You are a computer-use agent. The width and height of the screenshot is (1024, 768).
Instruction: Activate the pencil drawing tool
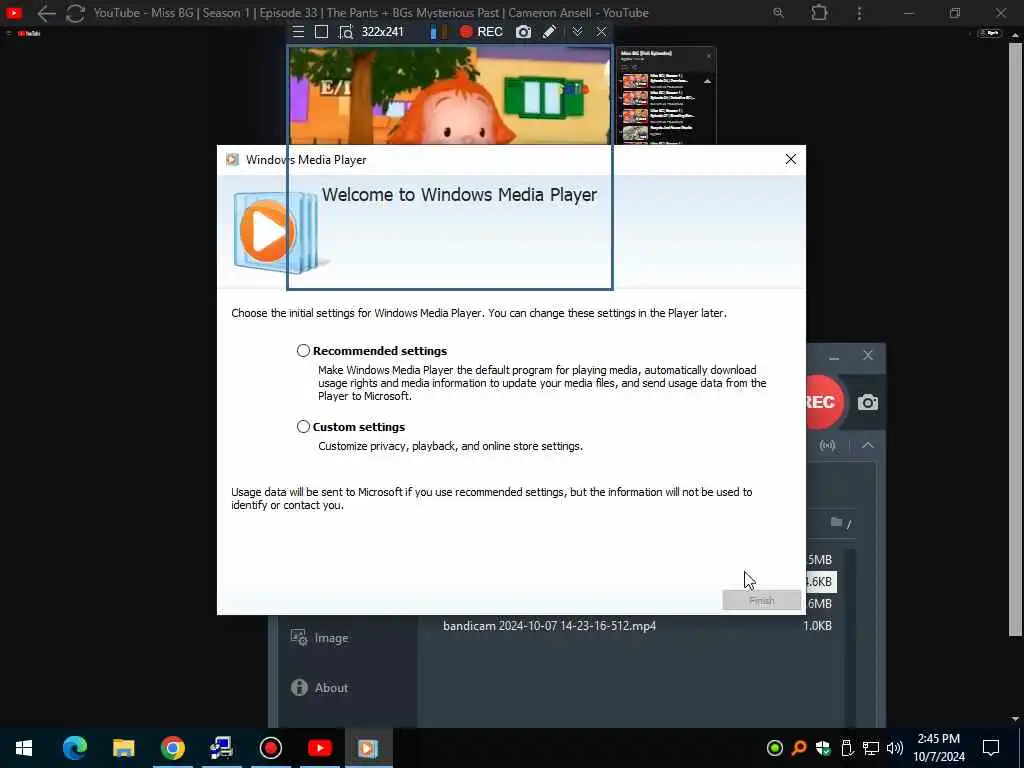click(x=550, y=32)
